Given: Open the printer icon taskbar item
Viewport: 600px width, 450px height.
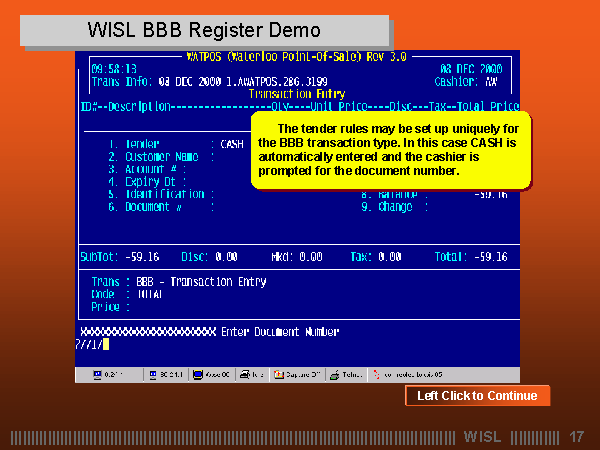Looking at the screenshot, I should tap(251, 375).
